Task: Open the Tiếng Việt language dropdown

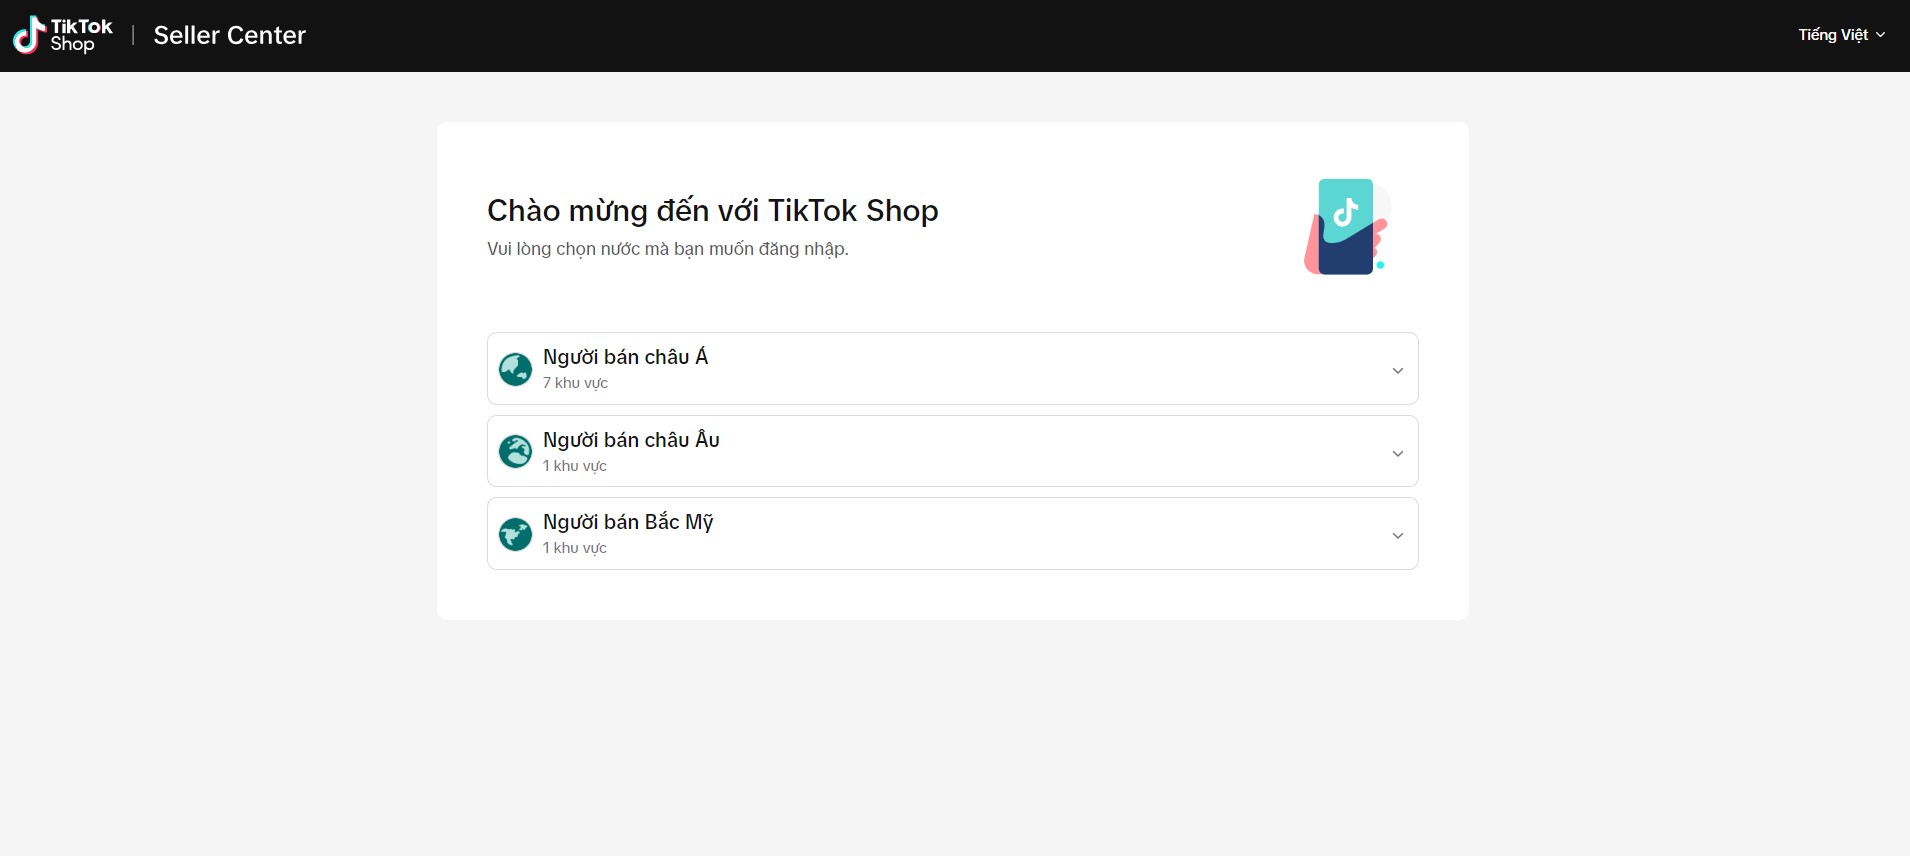Action: coord(1841,35)
